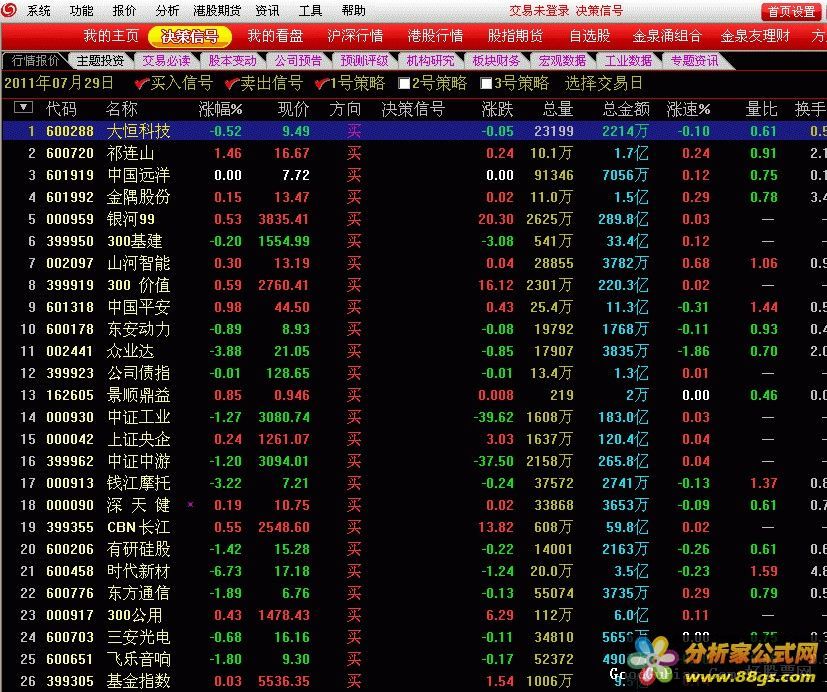
Task: Select the 主题投资 sub-tab
Action: coord(100,61)
